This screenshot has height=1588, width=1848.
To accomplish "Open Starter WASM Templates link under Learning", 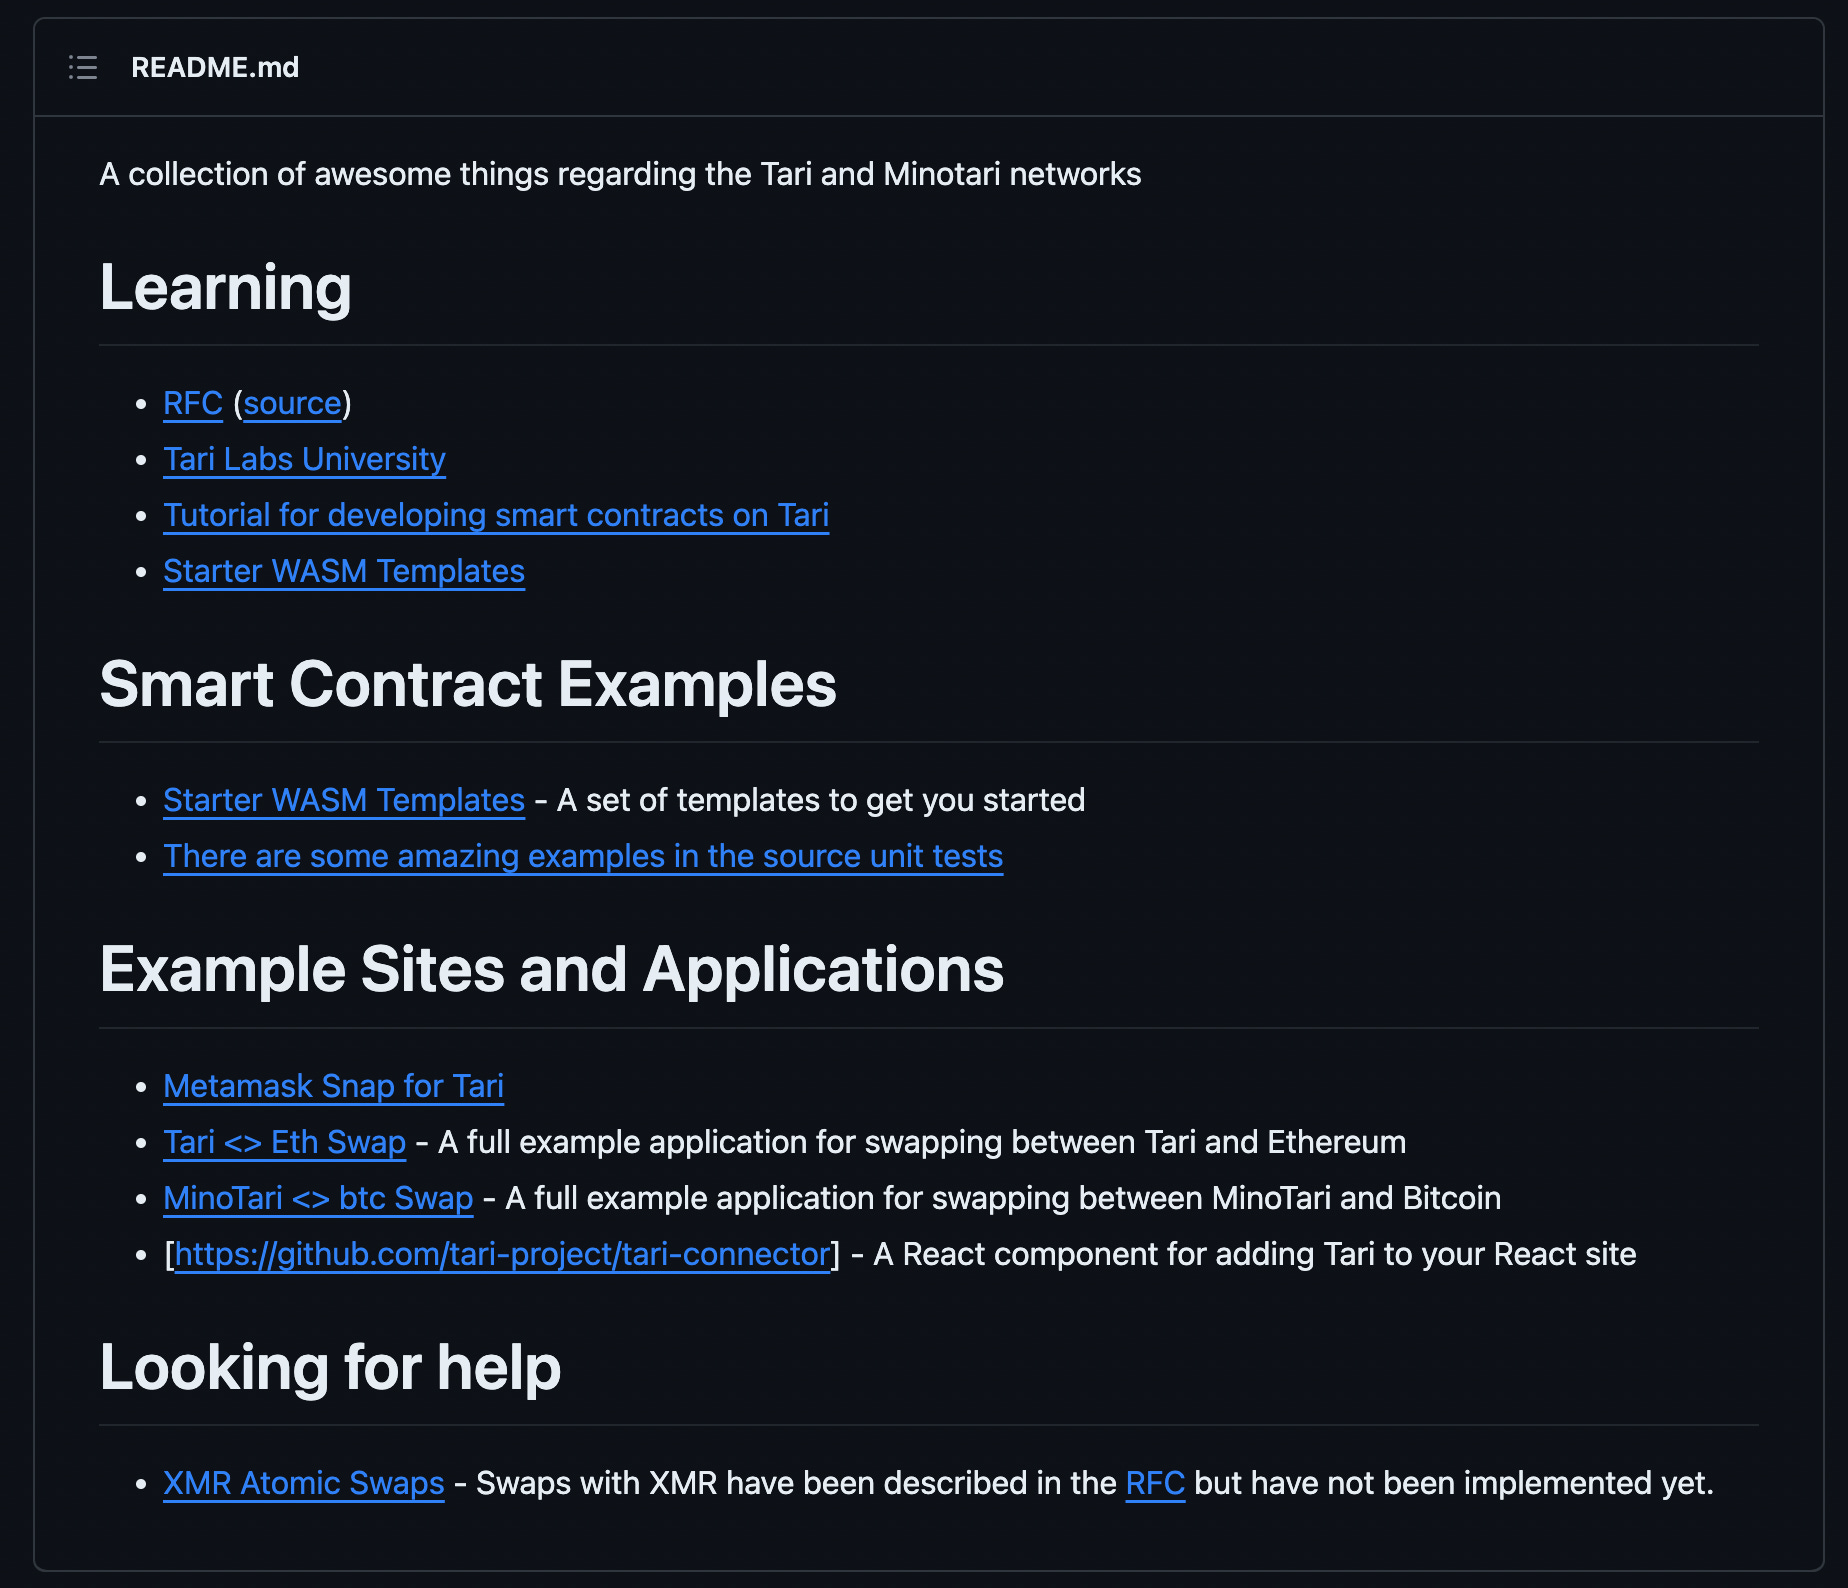I will [344, 571].
